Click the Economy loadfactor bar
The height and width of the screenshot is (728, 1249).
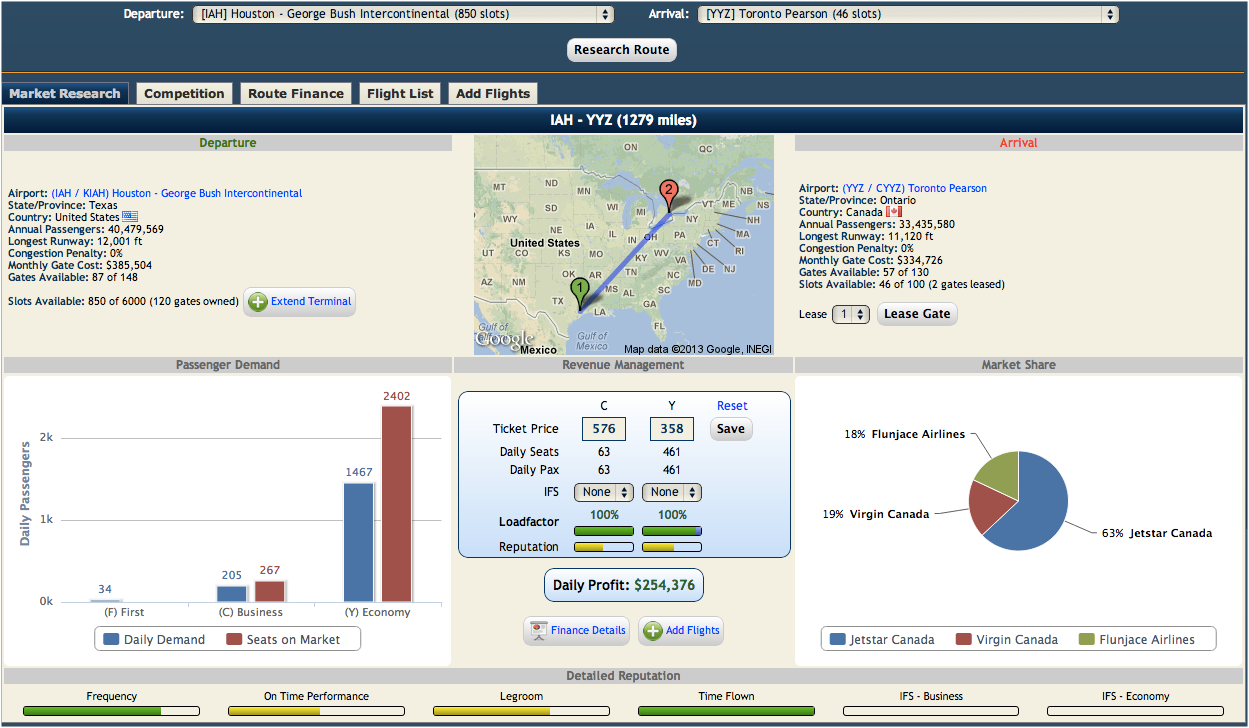click(672, 531)
